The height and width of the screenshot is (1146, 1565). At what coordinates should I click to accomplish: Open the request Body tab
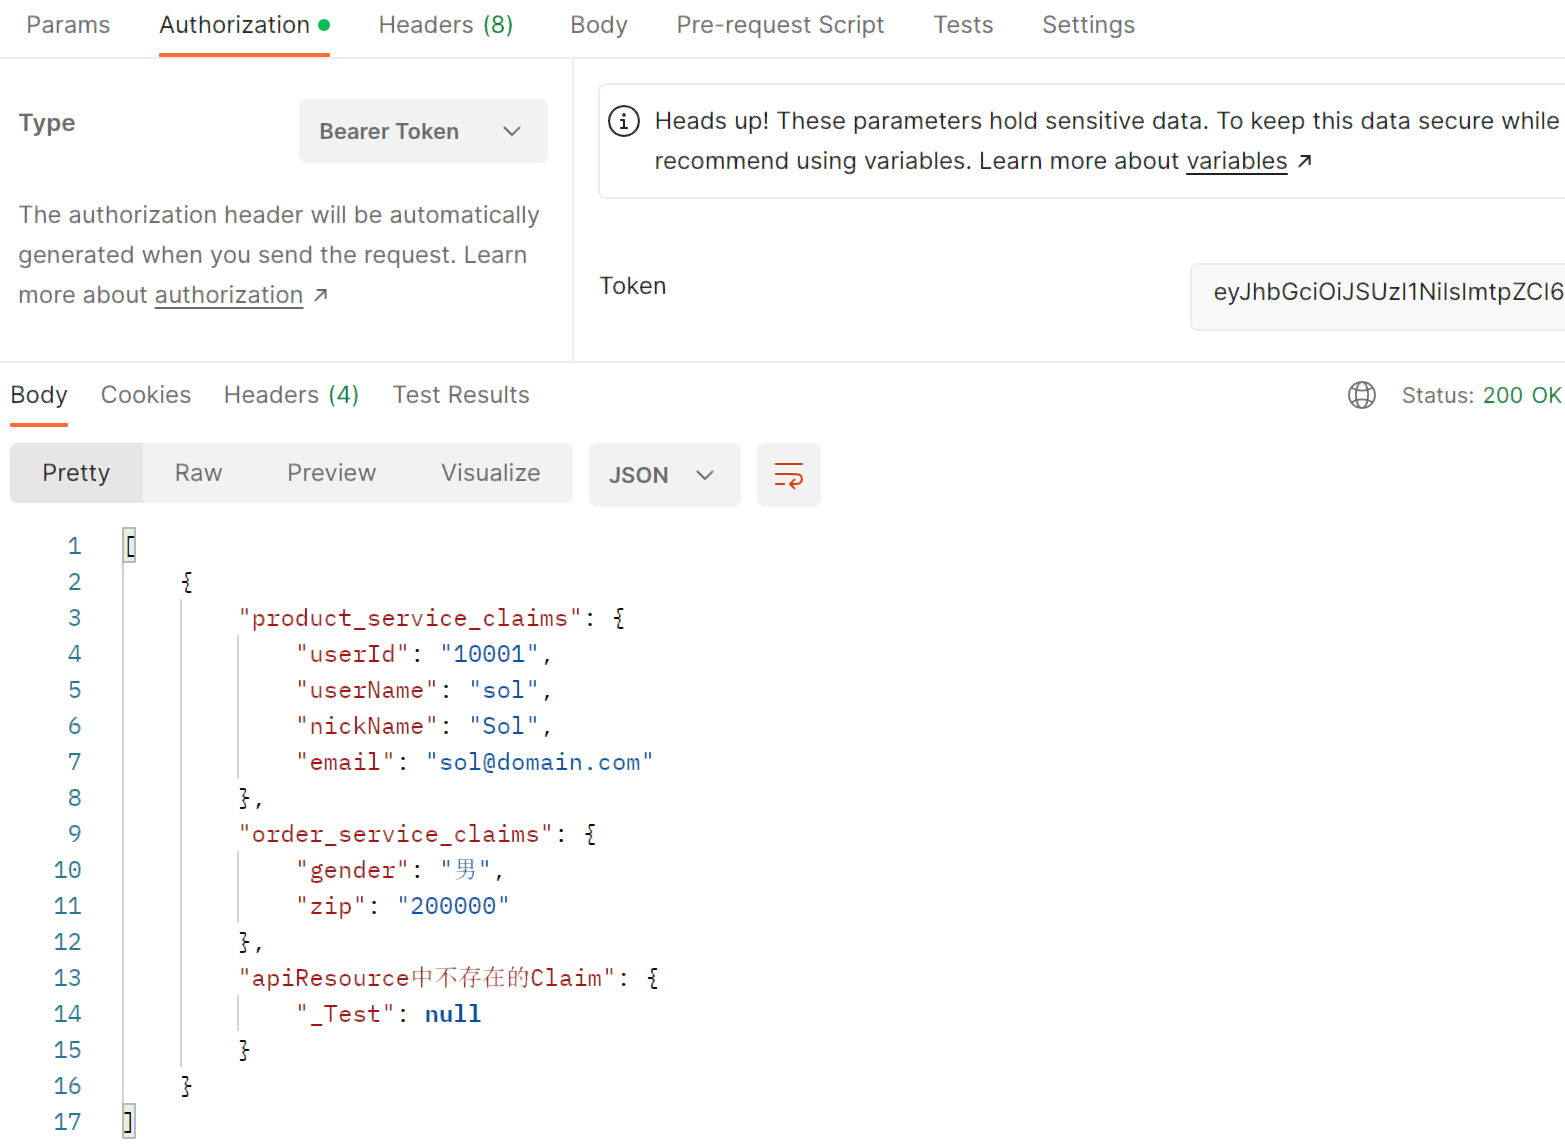pyautogui.click(x=599, y=25)
